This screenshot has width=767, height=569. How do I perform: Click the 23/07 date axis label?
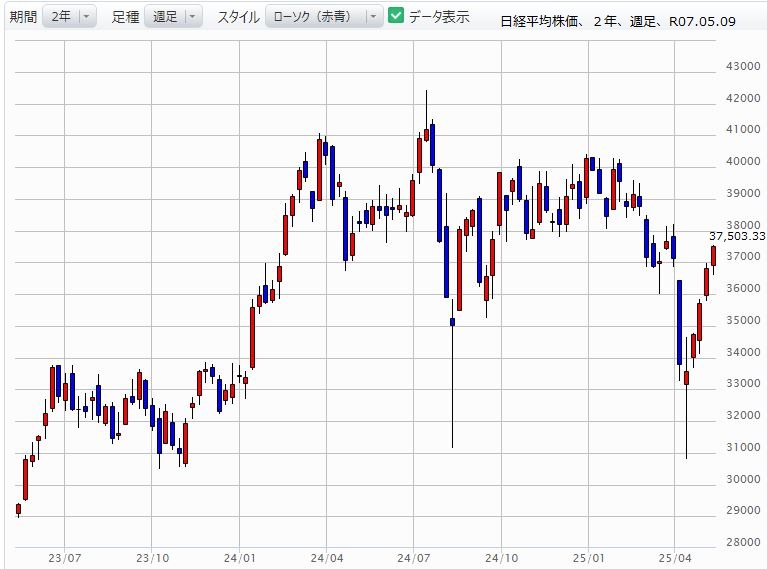point(65,558)
